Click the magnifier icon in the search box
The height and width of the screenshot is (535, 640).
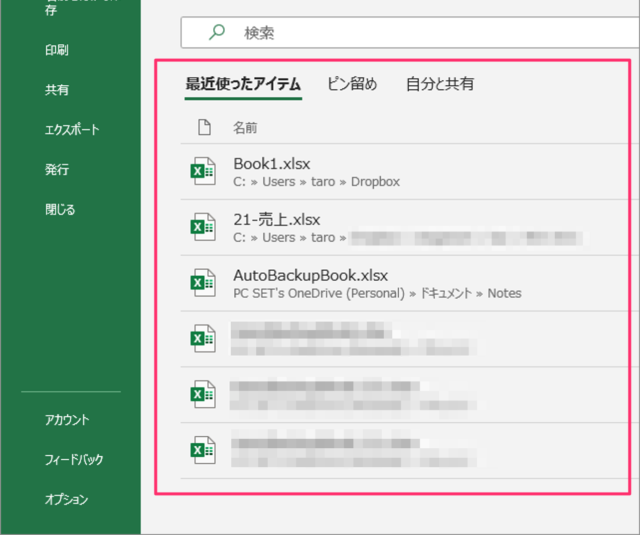pos(217,33)
